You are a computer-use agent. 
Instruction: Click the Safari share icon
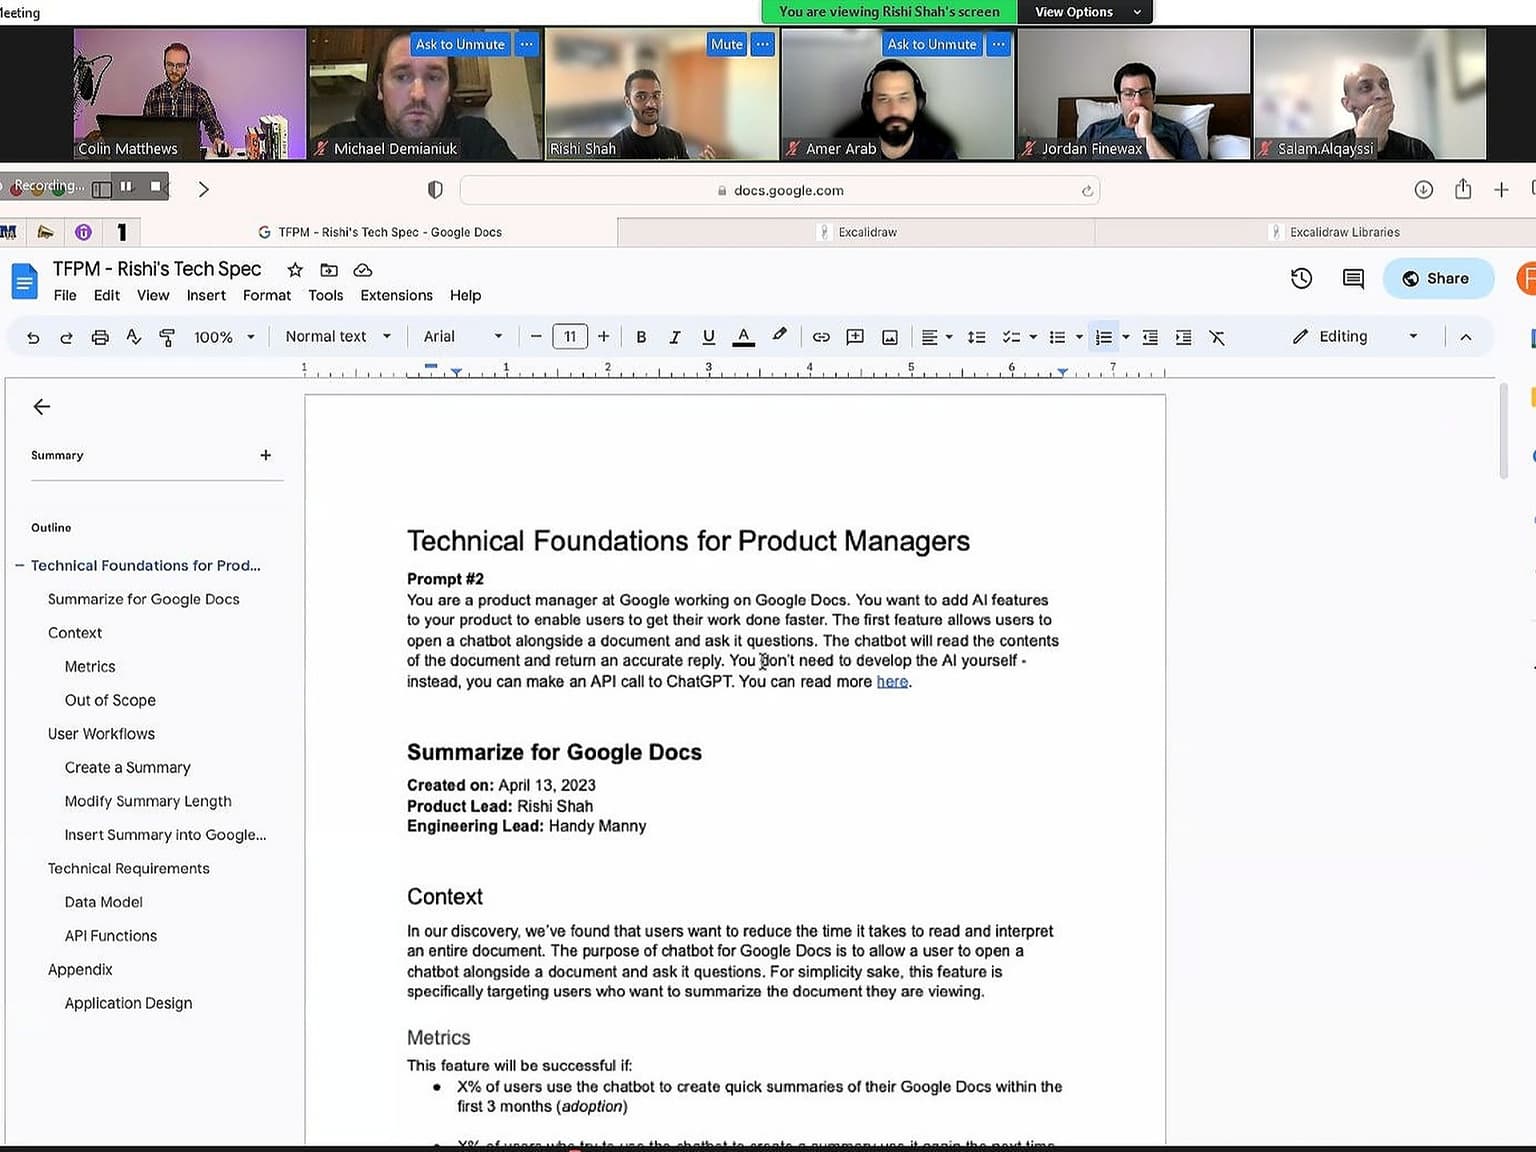(x=1463, y=188)
